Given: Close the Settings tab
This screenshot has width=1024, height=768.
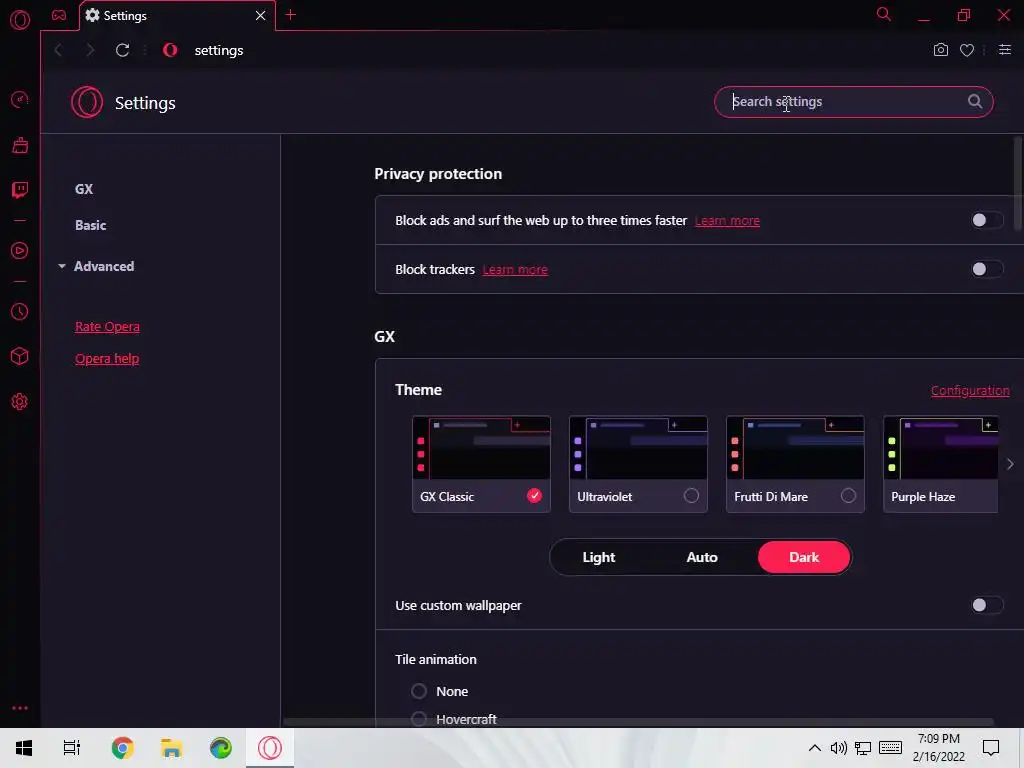Looking at the screenshot, I should click(261, 15).
